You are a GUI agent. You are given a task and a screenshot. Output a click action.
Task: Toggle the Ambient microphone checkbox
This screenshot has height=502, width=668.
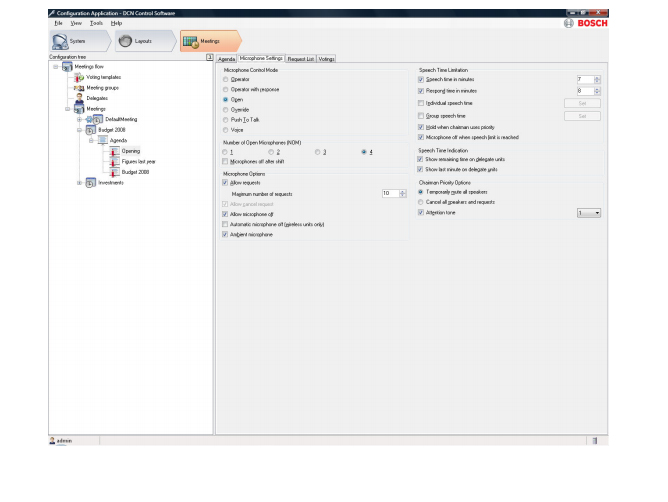[x=224, y=234]
